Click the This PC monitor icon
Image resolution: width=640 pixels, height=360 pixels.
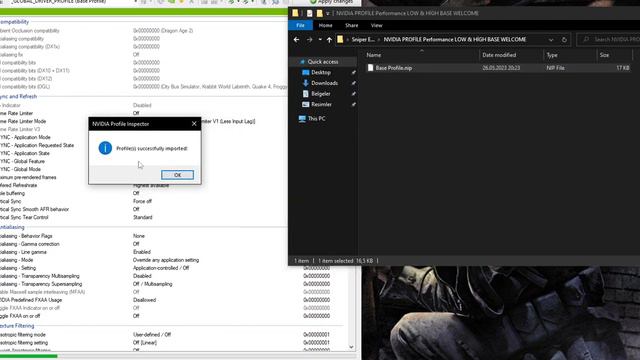302,118
